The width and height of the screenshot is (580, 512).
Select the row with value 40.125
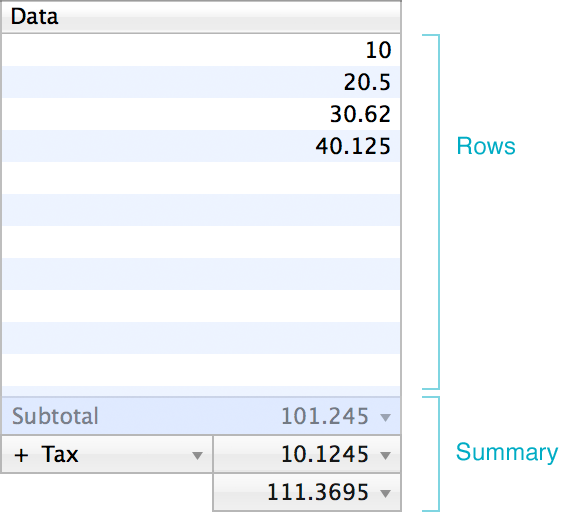[x=201, y=146]
